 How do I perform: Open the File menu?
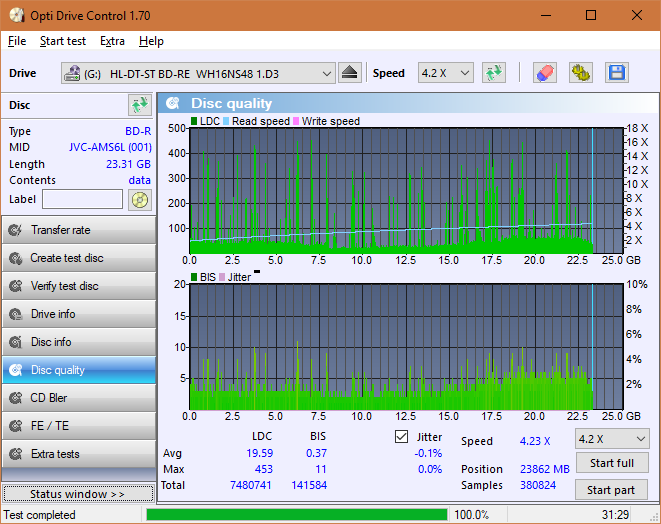(17, 41)
